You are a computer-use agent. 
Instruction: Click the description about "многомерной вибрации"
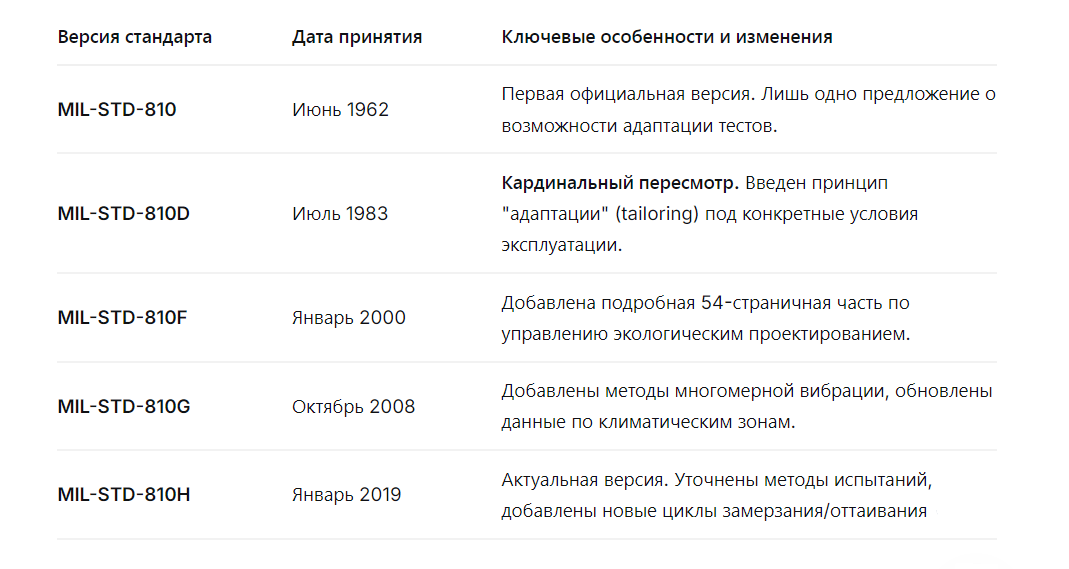746,407
